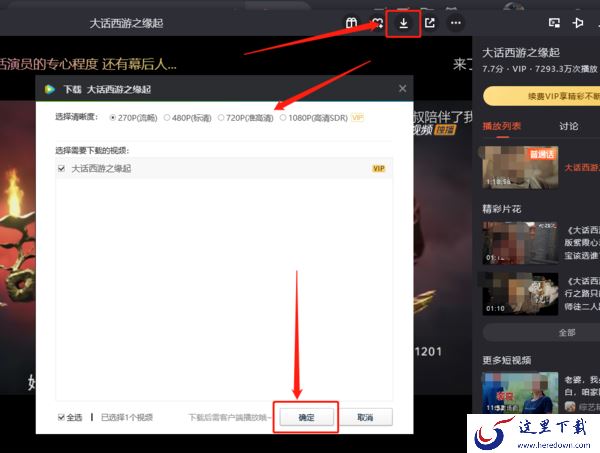Click the picture-in-picture mini window icon
This screenshot has width=600, height=453.
coord(554,23)
